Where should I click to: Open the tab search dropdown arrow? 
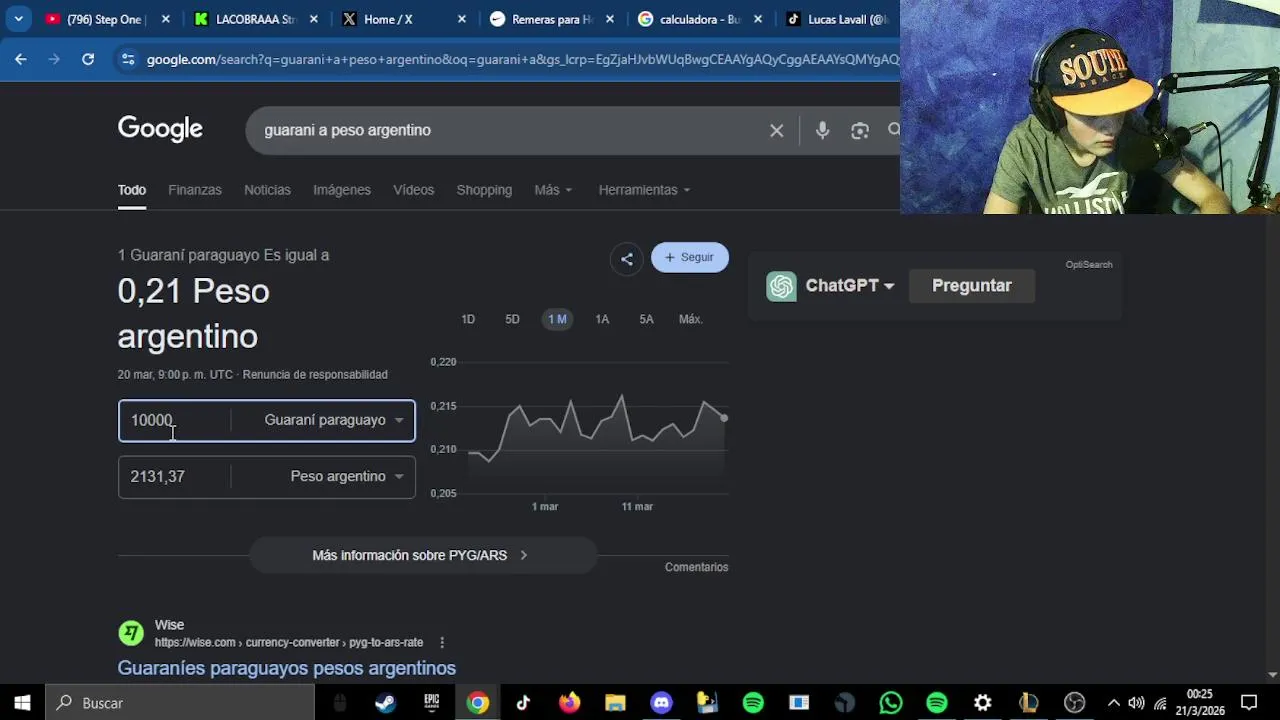(x=18, y=19)
